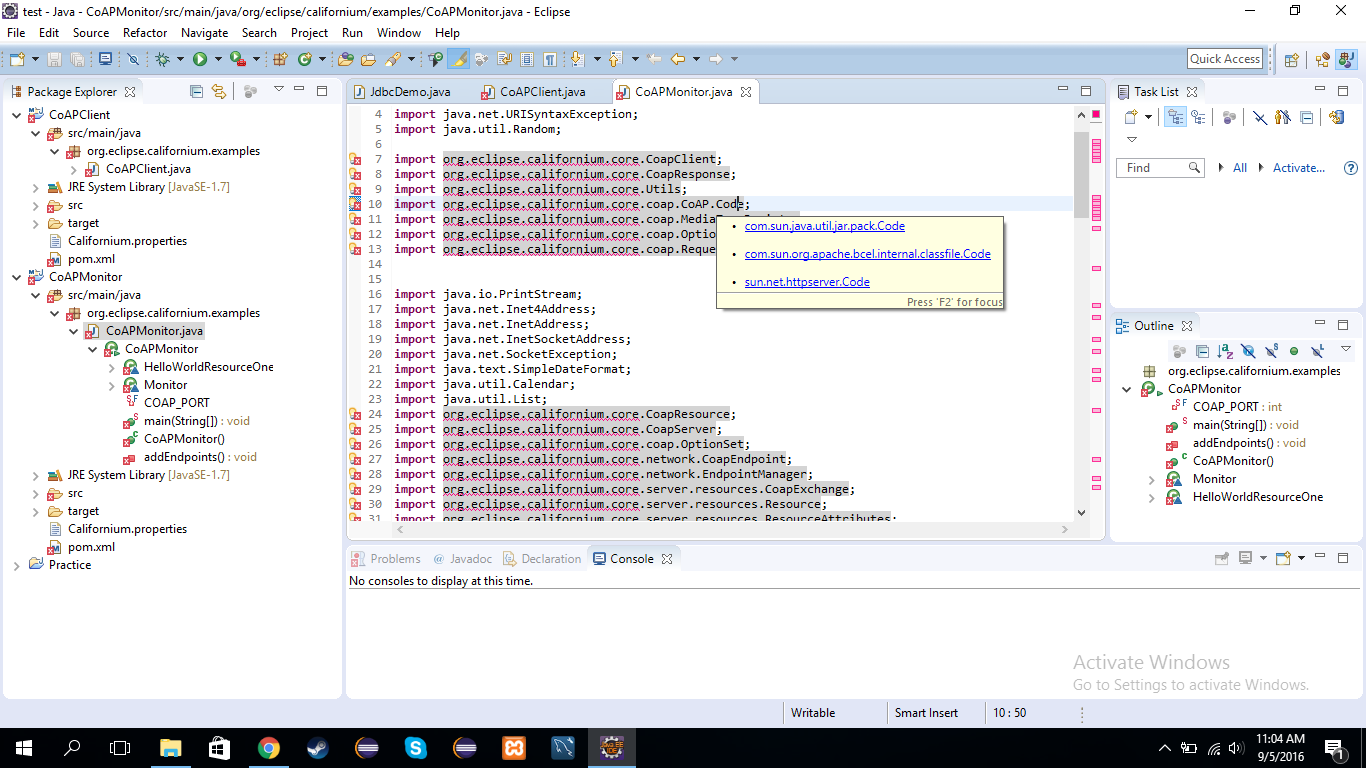
Task: Expand CoAPMonitor's JRE System Library node
Action: (36, 475)
